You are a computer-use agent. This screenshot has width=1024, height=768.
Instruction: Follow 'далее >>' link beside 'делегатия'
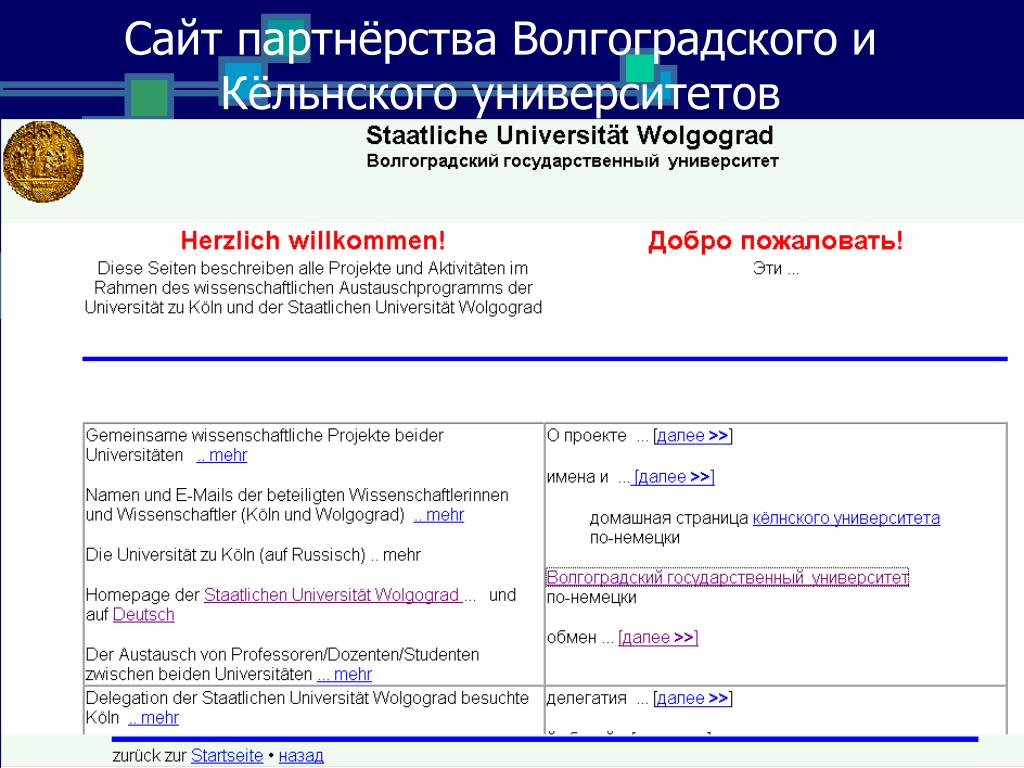(x=692, y=699)
